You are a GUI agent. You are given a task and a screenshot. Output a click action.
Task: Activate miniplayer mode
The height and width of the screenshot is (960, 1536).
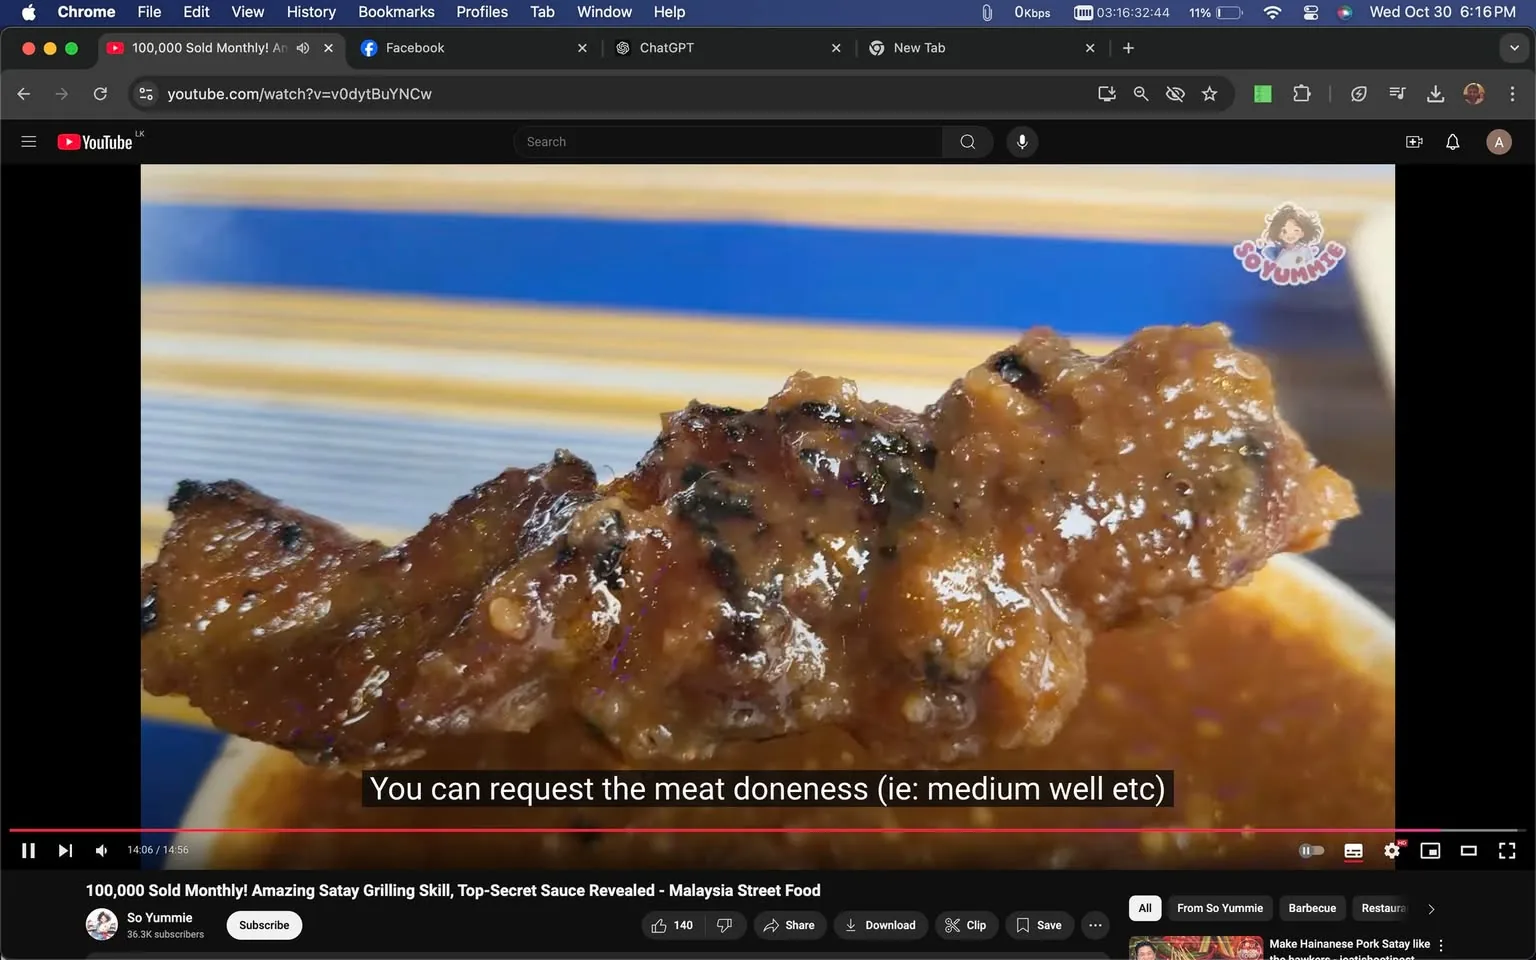[x=1430, y=850]
